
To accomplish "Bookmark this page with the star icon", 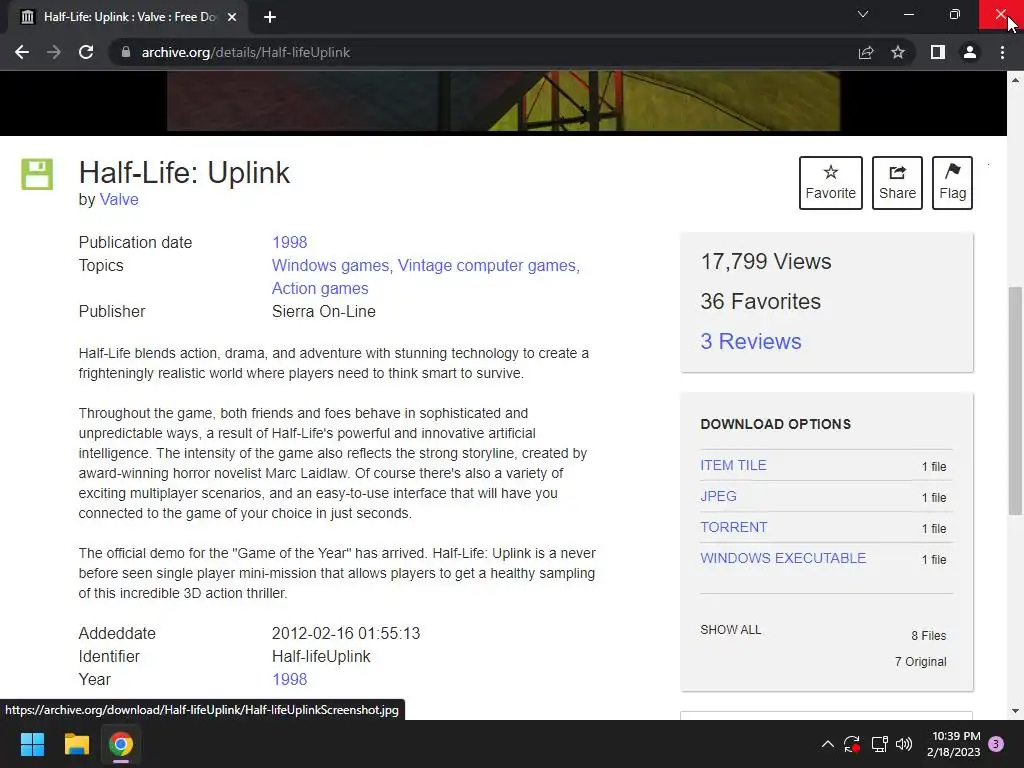I will [x=898, y=52].
